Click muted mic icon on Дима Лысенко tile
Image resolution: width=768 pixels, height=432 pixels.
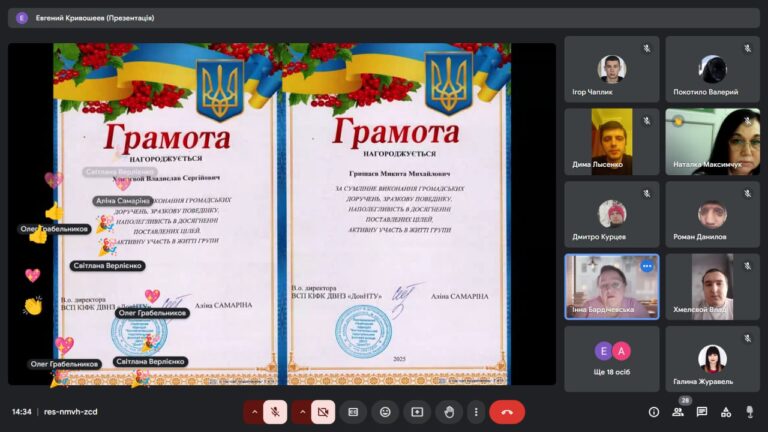(647, 121)
